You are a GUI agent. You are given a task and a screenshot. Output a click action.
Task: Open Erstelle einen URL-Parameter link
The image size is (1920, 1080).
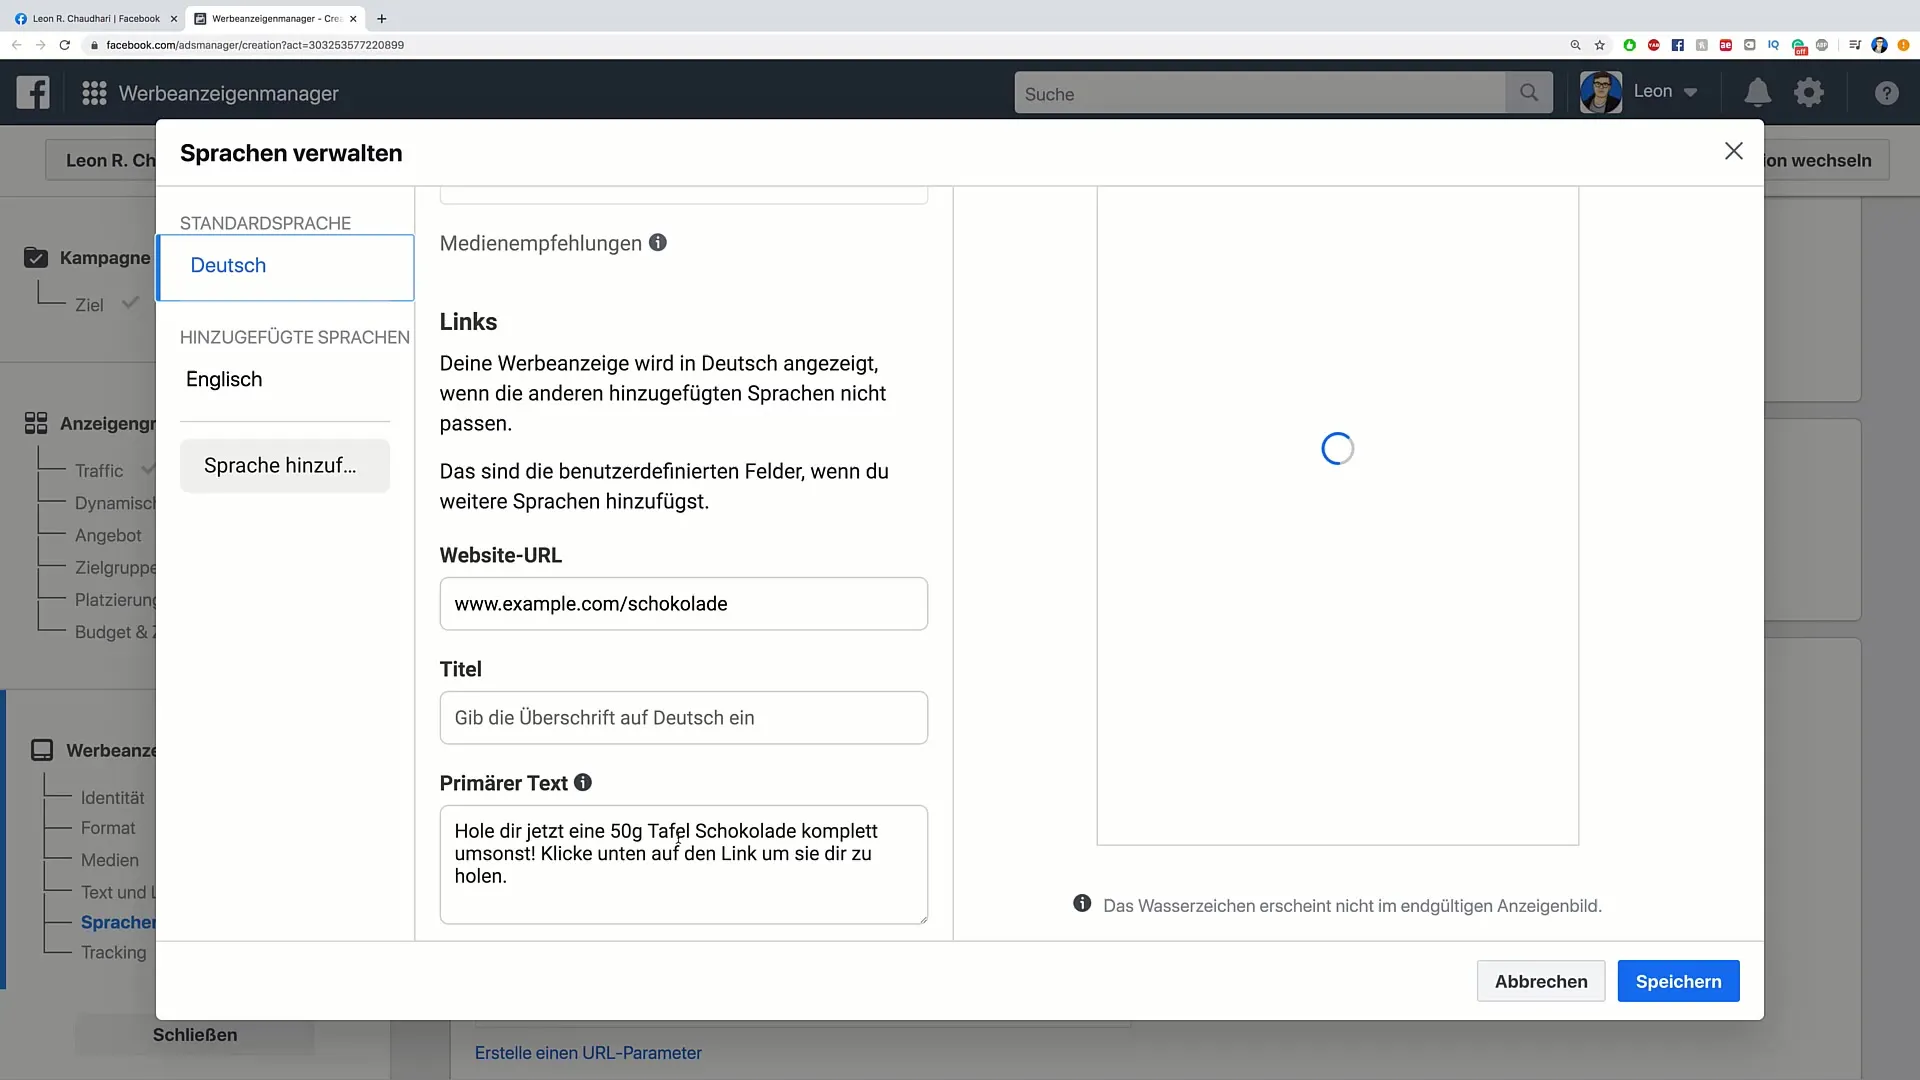point(588,1053)
